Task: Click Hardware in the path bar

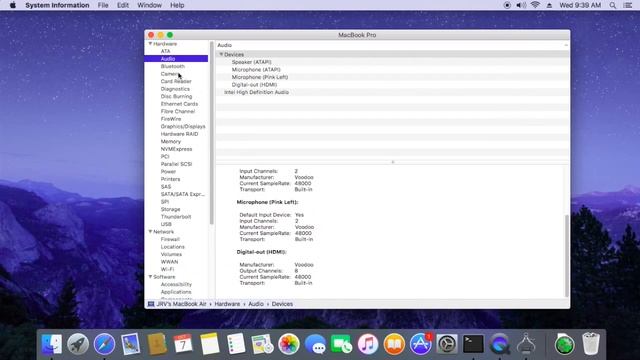Action: 227,304
